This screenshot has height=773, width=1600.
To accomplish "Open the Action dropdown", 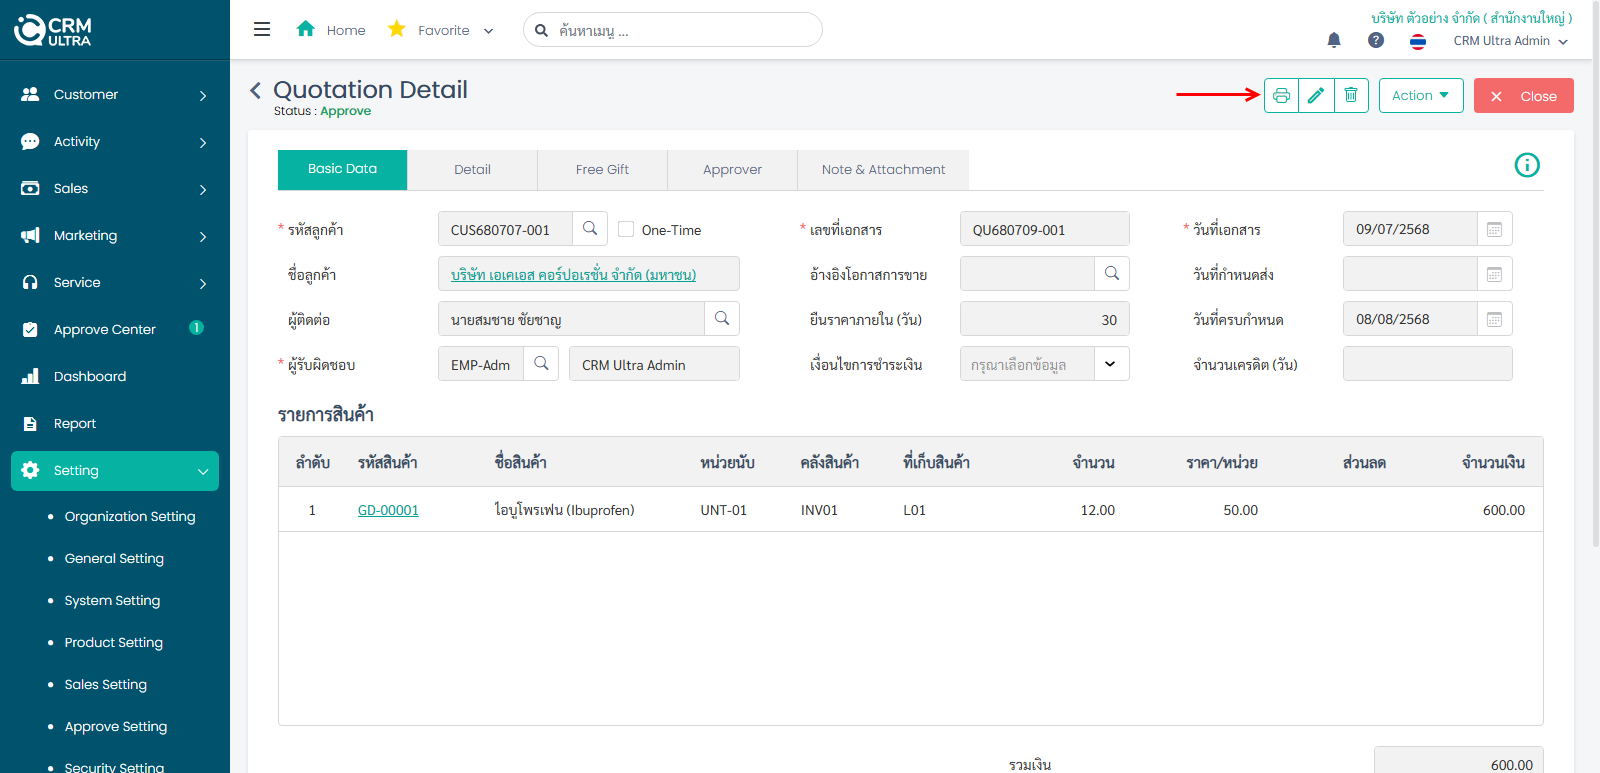I will pyautogui.click(x=1421, y=96).
